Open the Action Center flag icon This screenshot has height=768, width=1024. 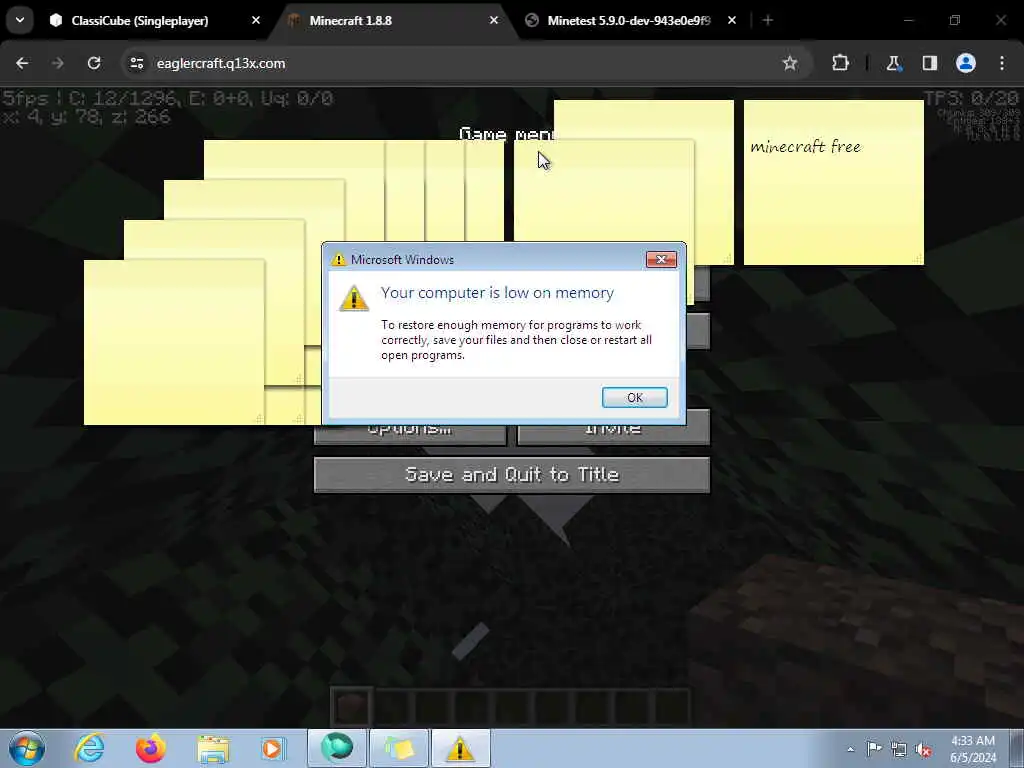(874, 749)
